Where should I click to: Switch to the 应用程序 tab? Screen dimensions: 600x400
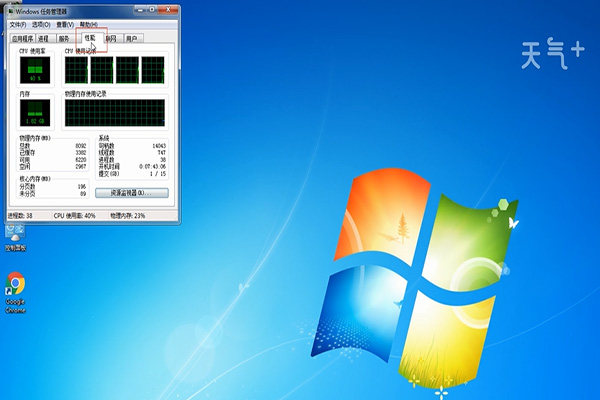[x=23, y=39]
